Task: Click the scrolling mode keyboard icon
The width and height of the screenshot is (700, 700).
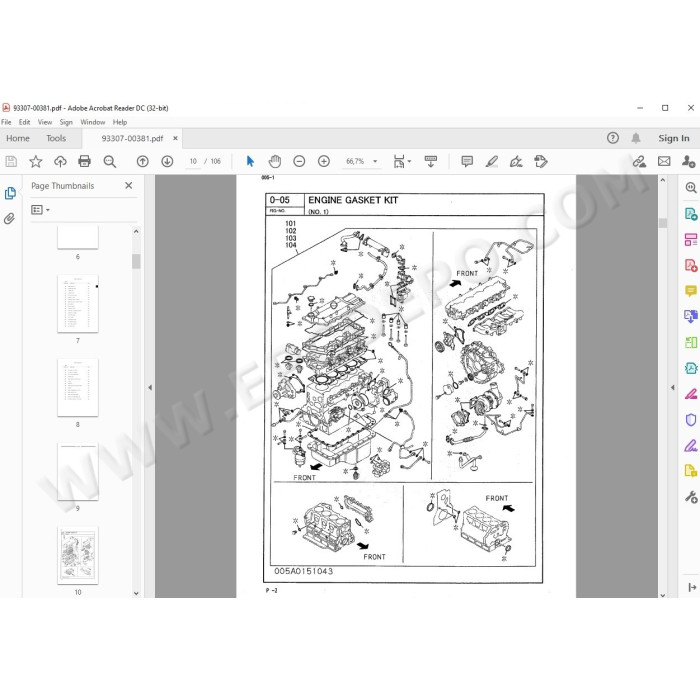Action: click(x=431, y=161)
